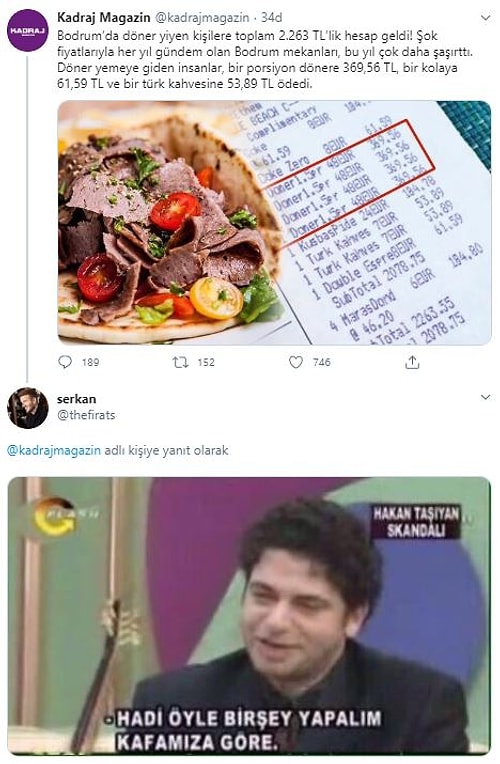Image resolution: width=500 pixels, height=764 pixels.
Task: Open serkan display name link
Action: (x=77, y=399)
